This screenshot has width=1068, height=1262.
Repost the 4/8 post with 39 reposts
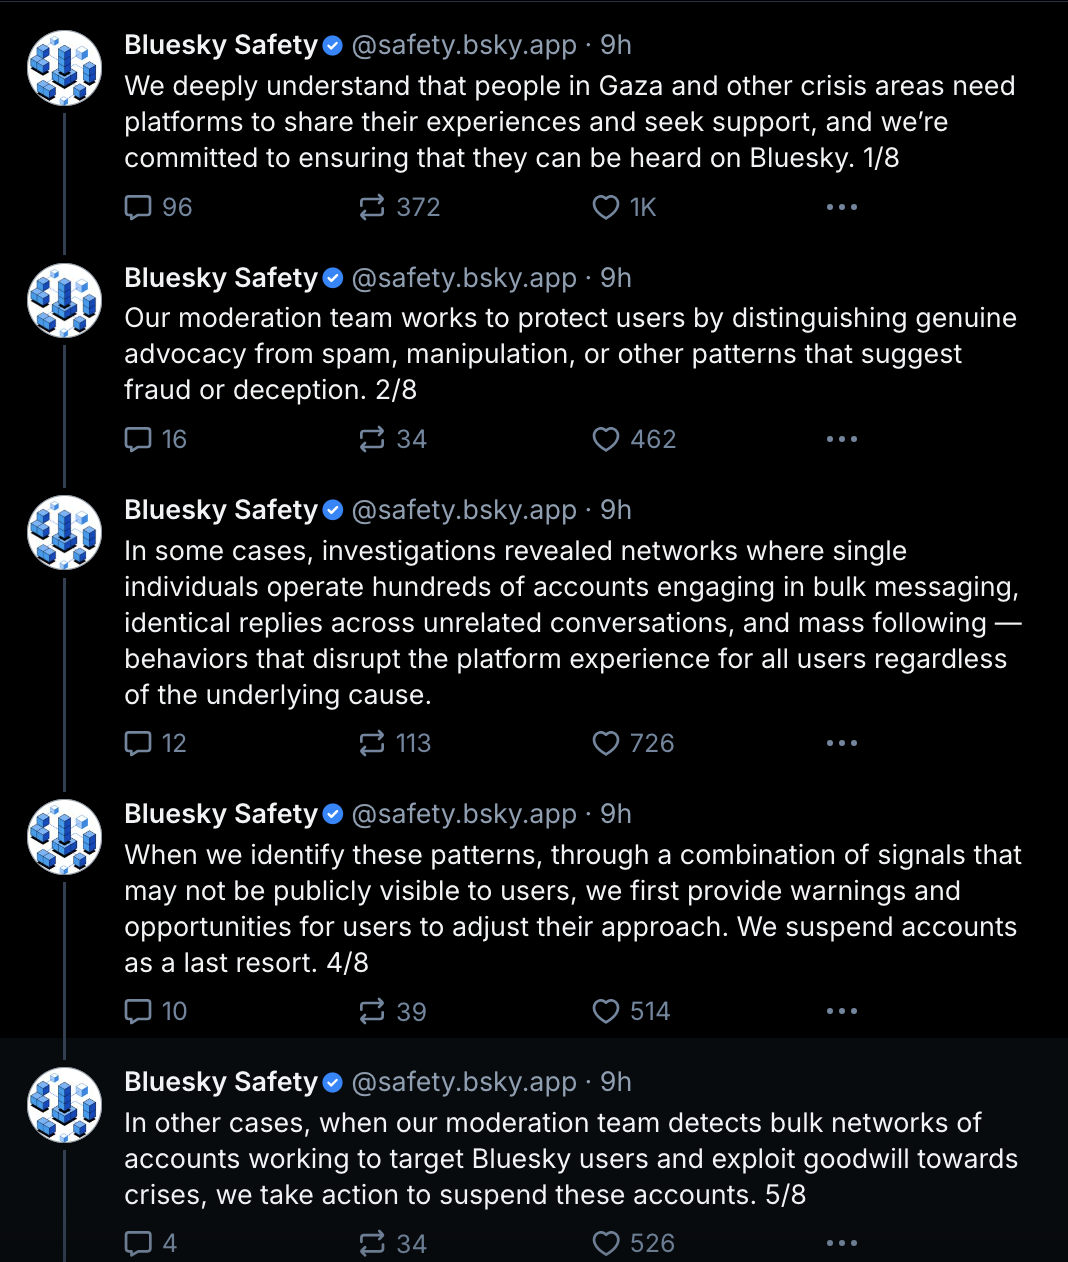392,1011
